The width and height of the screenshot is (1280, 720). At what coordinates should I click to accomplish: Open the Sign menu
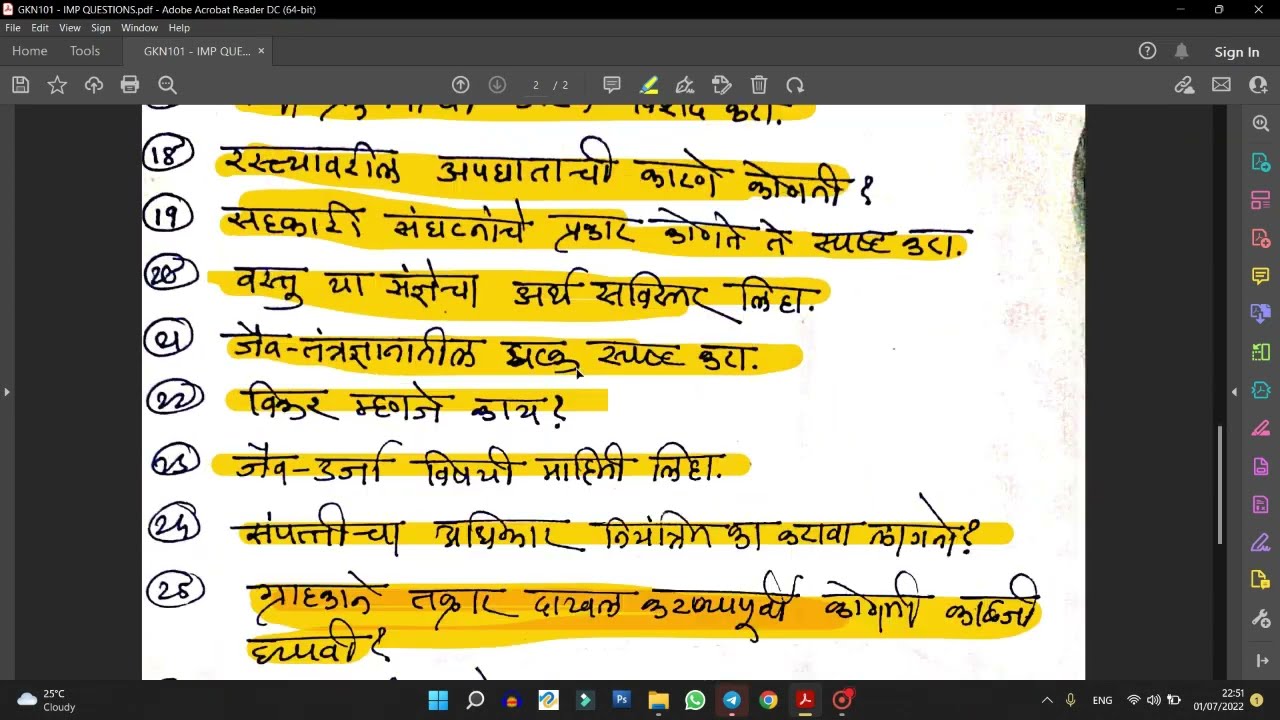point(101,28)
